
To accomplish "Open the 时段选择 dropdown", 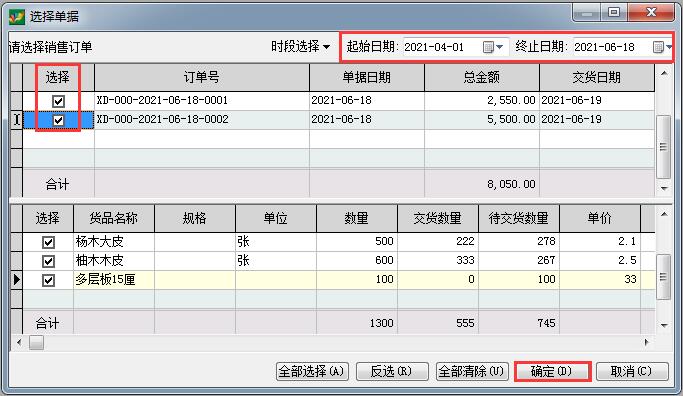I will pyautogui.click(x=301, y=46).
